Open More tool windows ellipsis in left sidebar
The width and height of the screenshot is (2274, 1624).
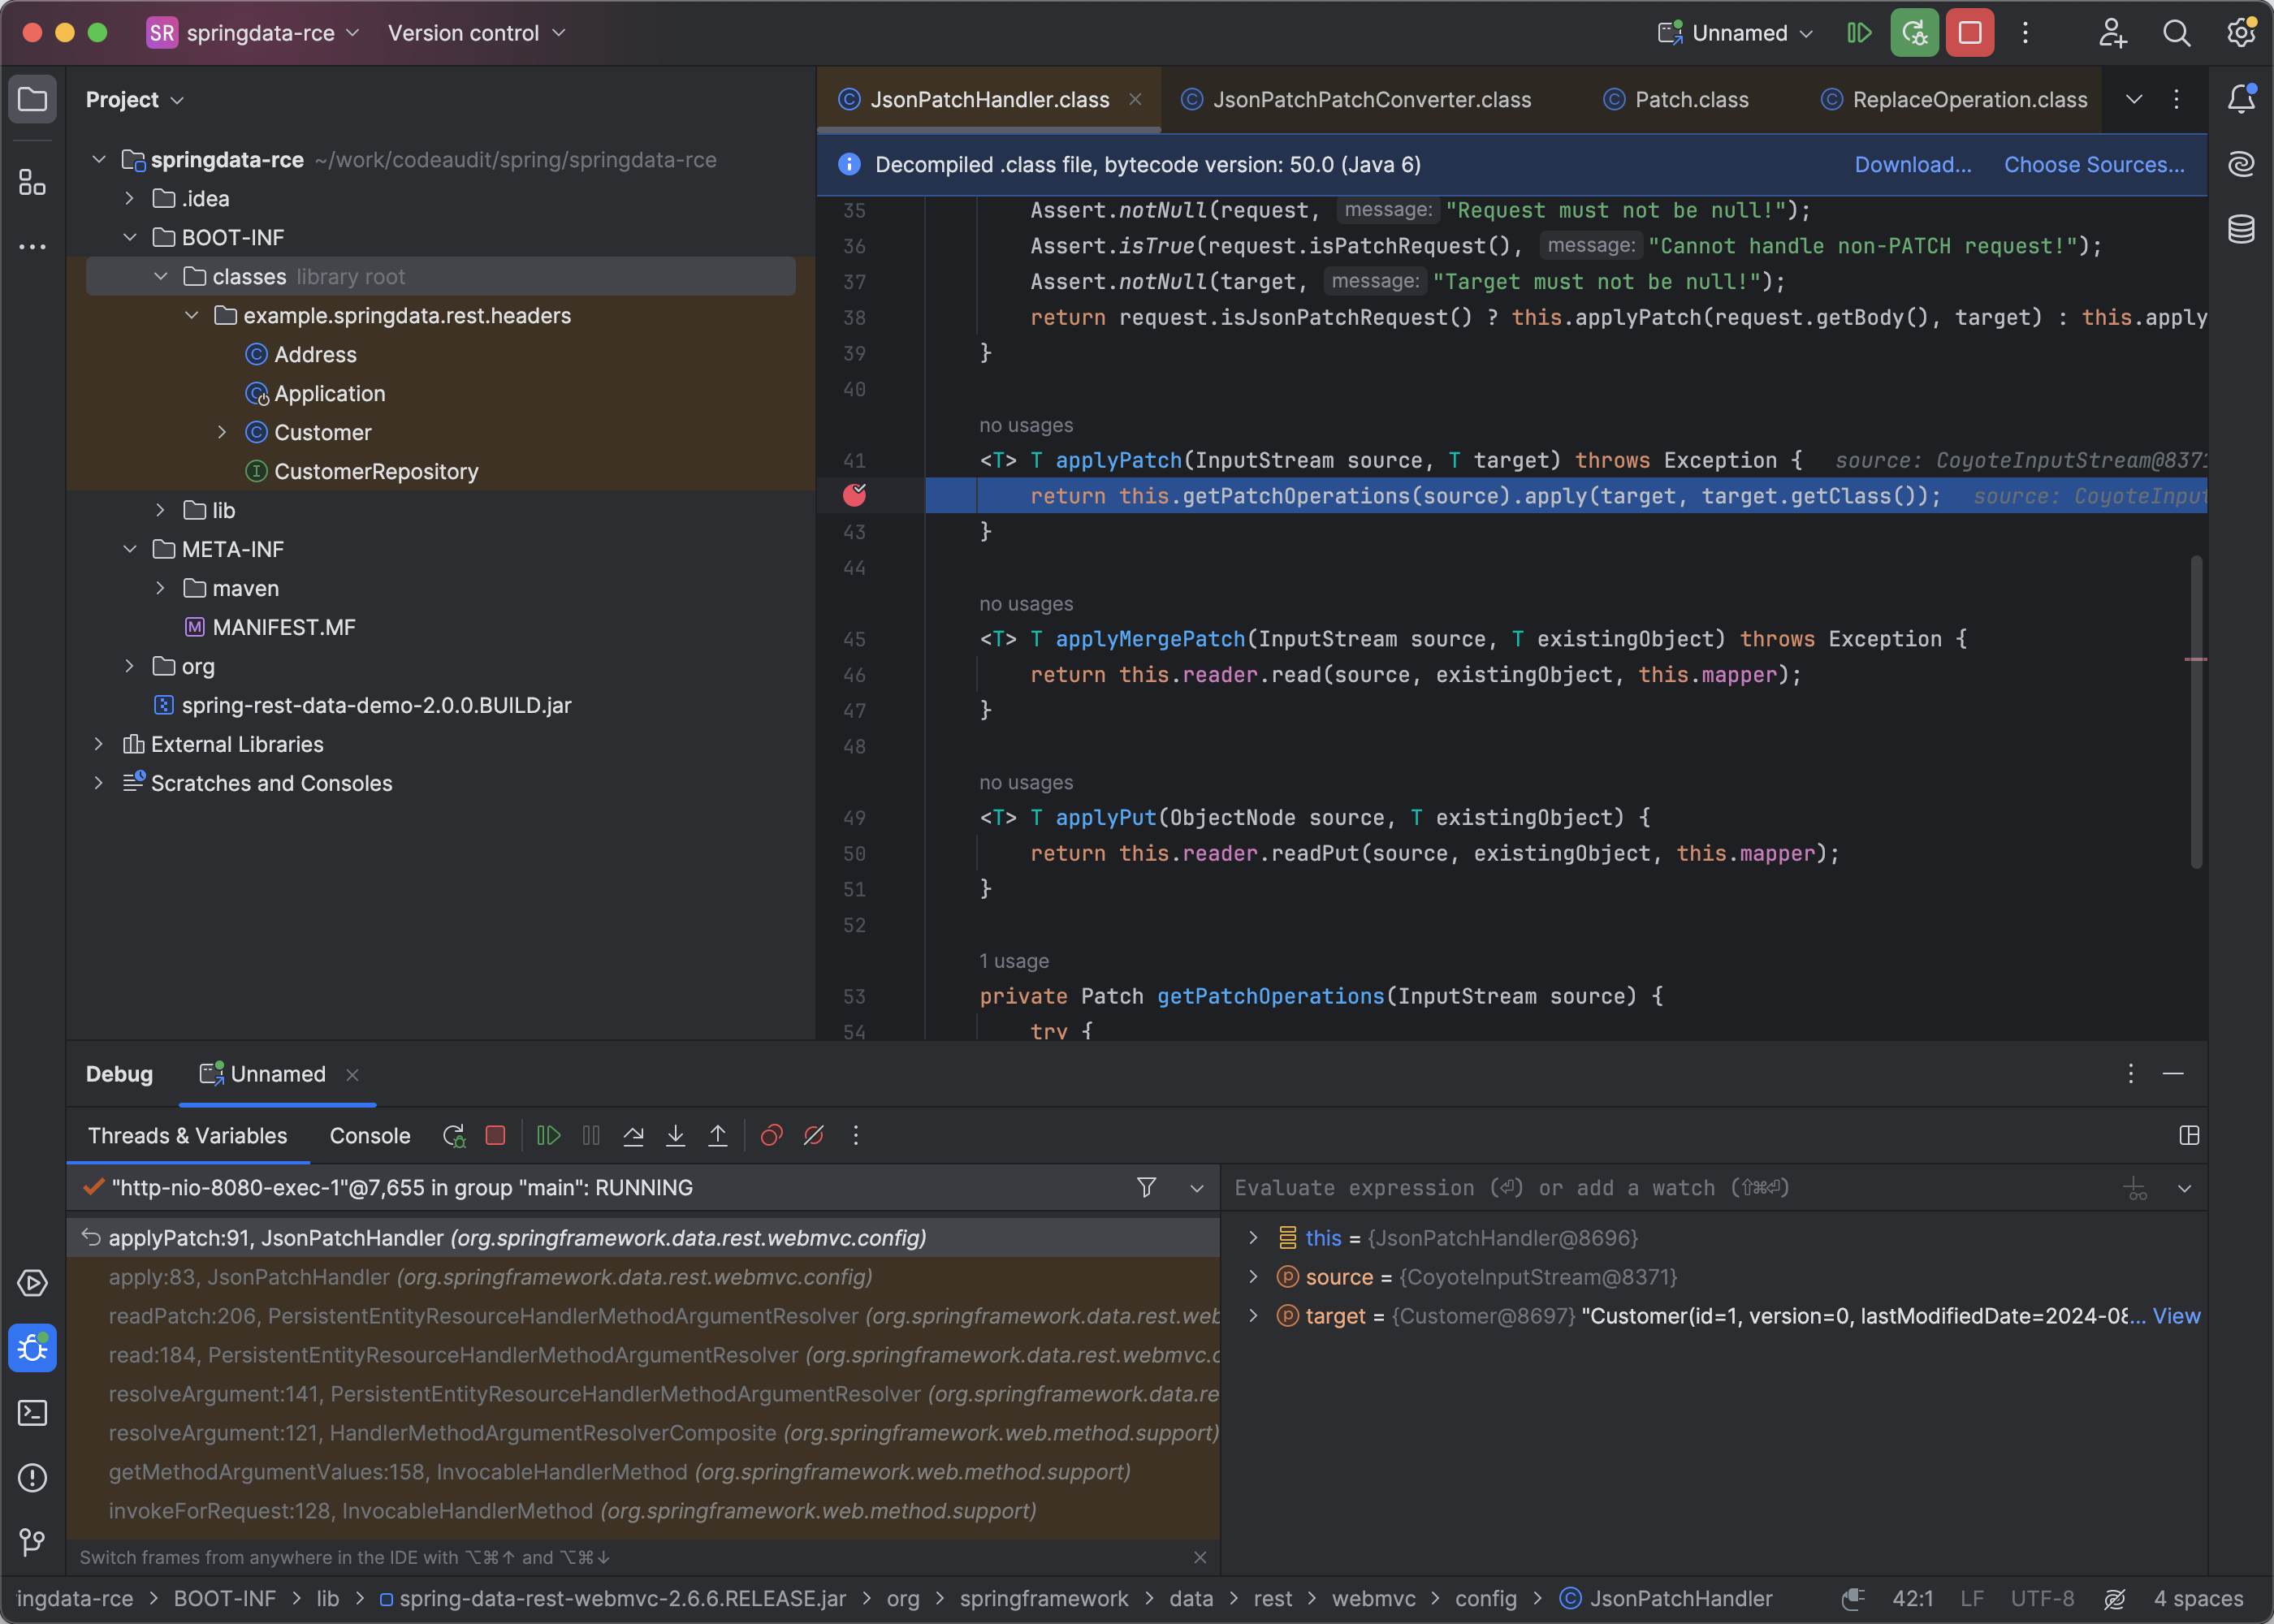click(x=32, y=246)
